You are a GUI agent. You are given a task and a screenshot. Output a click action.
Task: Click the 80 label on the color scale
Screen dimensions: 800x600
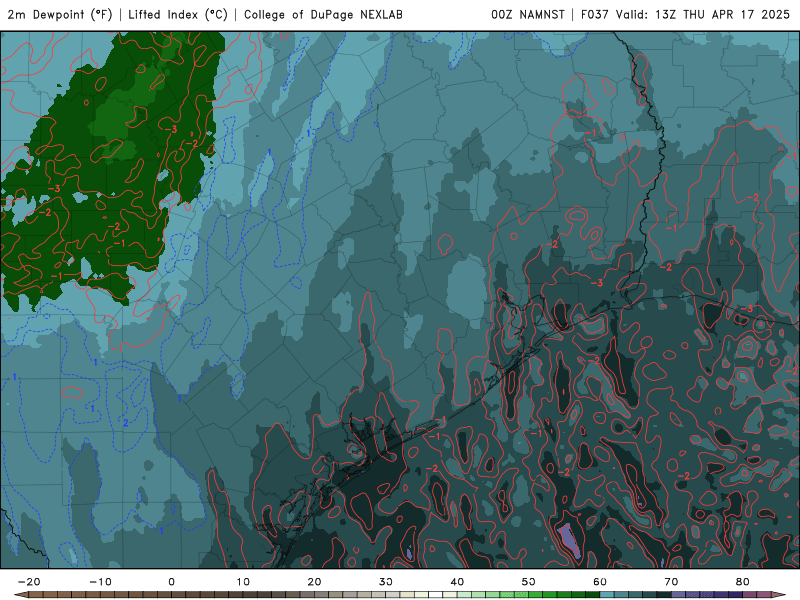tap(743, 582)
